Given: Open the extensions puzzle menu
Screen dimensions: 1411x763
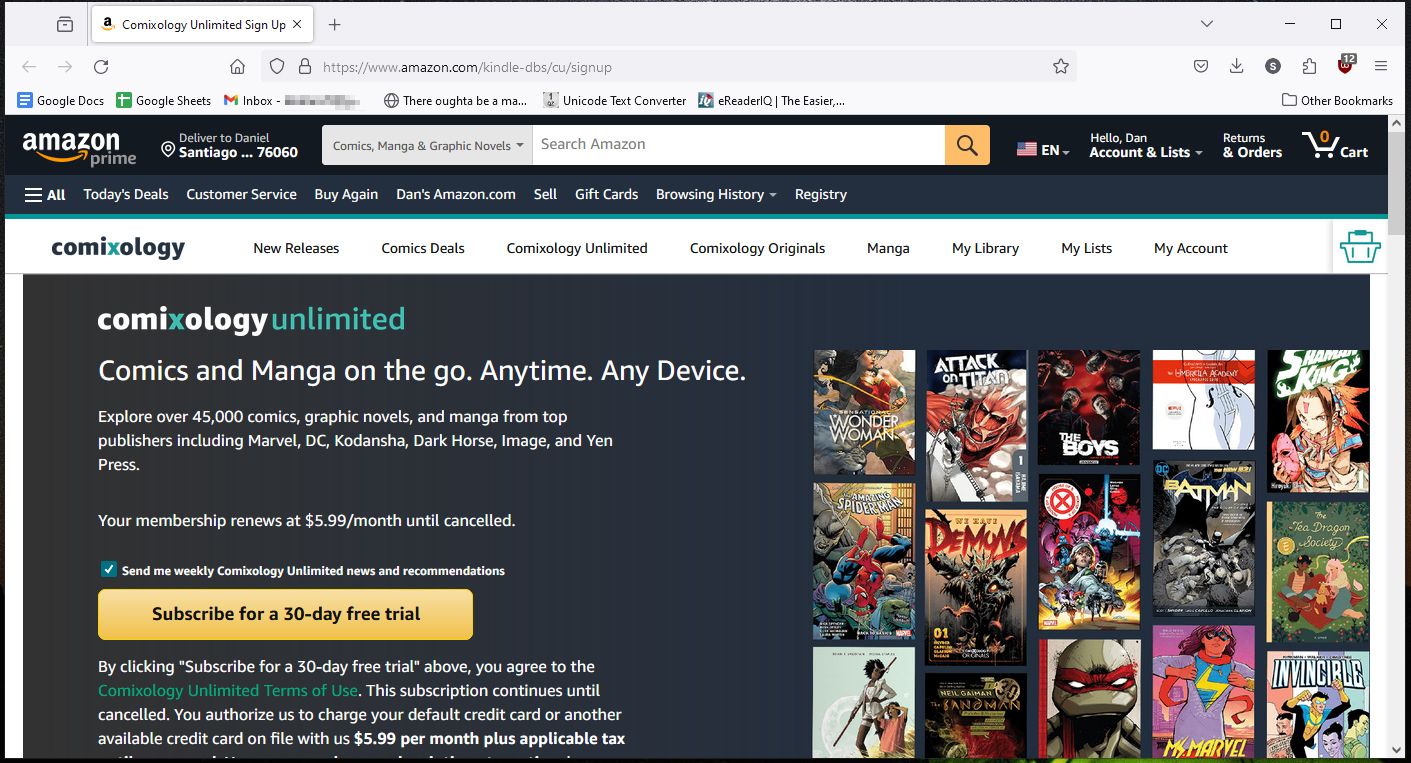Looking at the screenshot, I should click(x=1309, y=67).
